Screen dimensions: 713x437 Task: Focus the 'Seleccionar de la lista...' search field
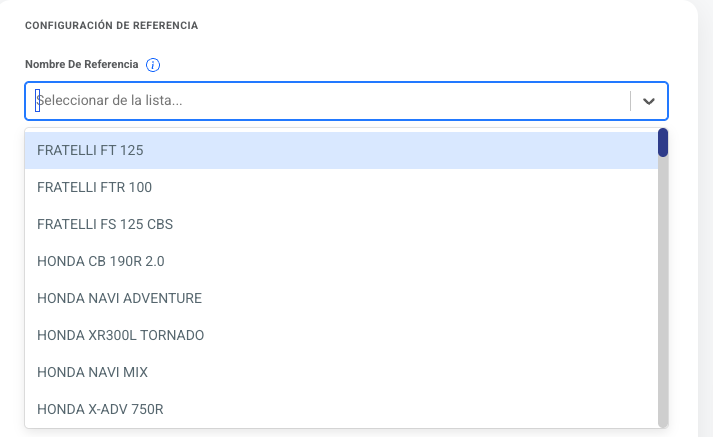pyautogui.click(x=330, y=101)
